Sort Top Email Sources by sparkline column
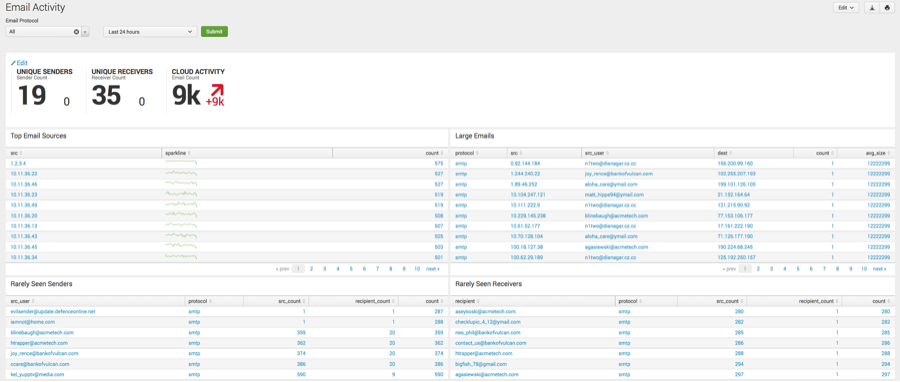 pos(177,153)
